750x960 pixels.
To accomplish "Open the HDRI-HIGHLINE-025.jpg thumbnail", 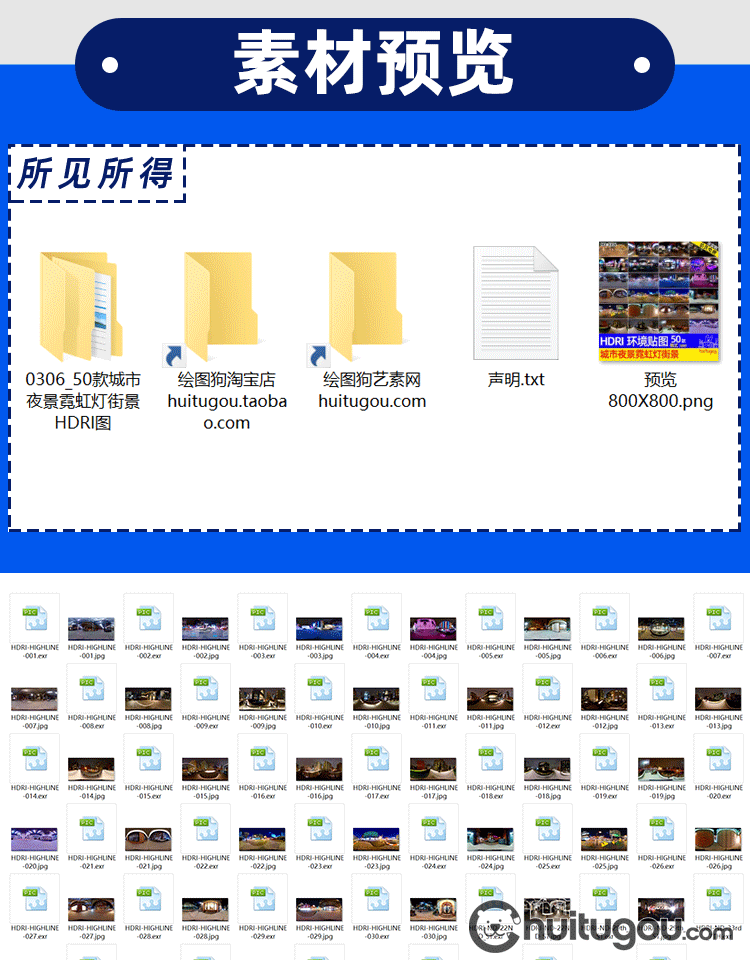I will (x=604, y=839).
